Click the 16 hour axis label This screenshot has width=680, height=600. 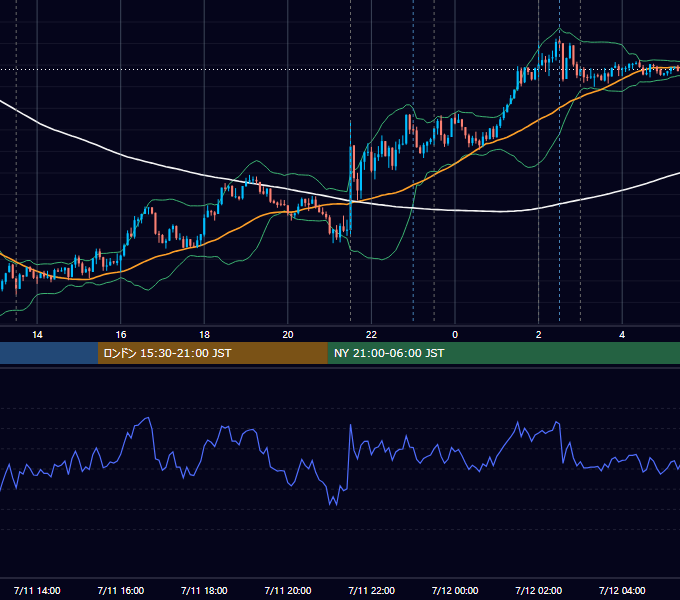[x=121, y=335]
